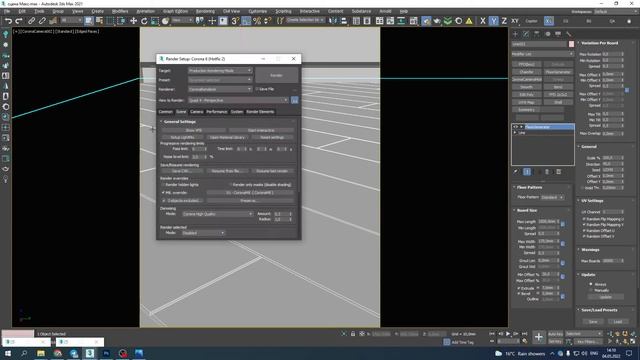Switch to Performance tab in Render Setup
Image resolution: width=640 pixels, height=360 pixels.
[217, 111]
